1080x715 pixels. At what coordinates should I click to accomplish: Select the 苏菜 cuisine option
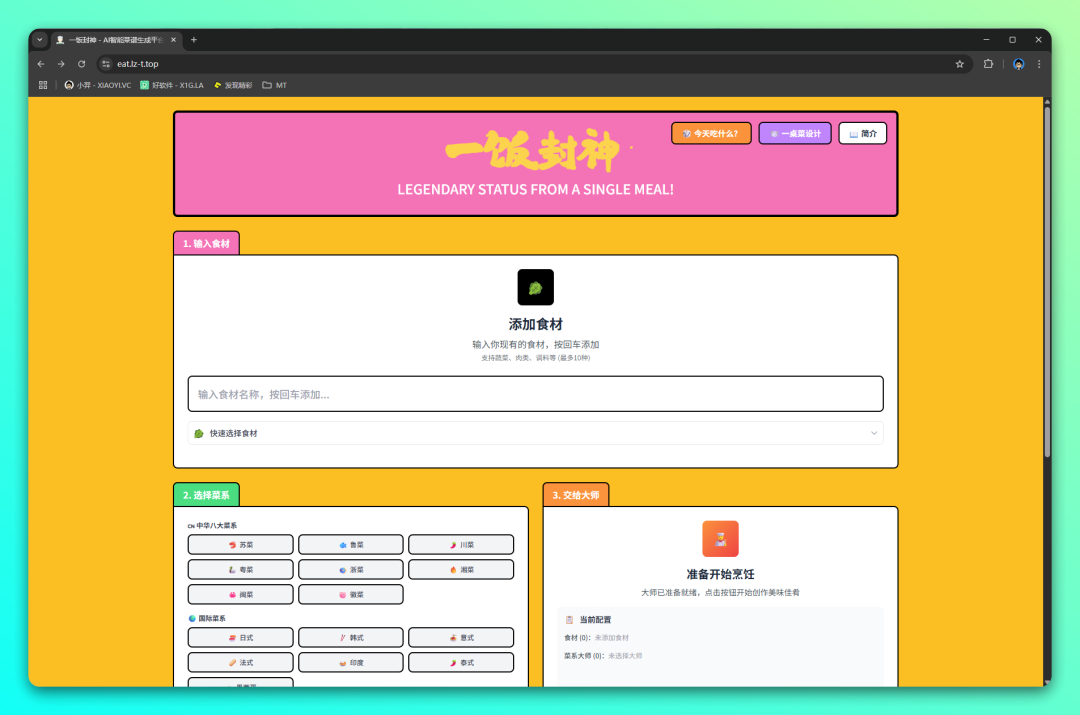pyautogui.click(x=240, y=545)
